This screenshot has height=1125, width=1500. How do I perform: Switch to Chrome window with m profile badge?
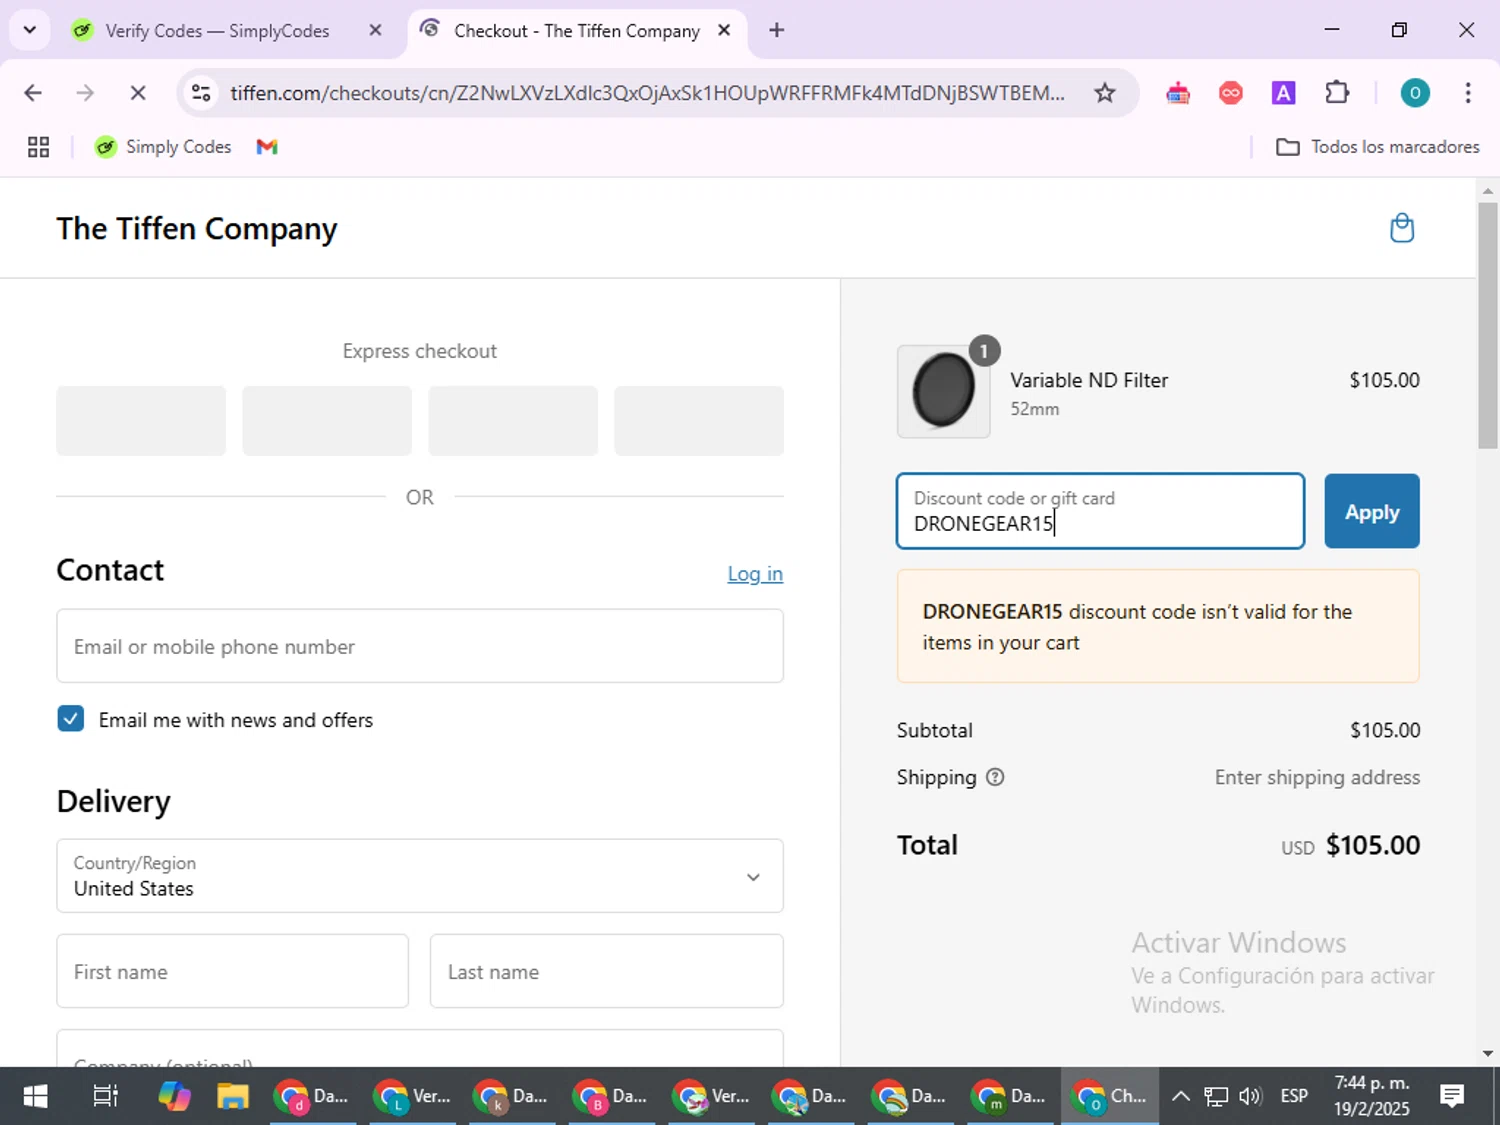[1009, 1096]
